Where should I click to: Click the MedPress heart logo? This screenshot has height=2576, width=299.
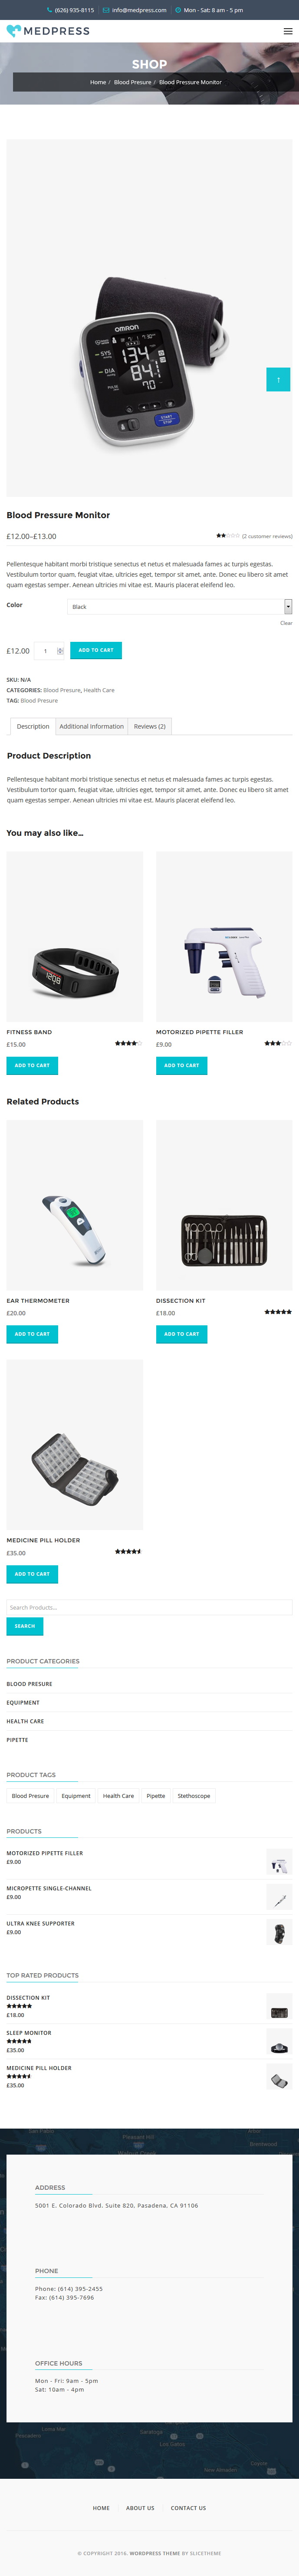(13, 31)
